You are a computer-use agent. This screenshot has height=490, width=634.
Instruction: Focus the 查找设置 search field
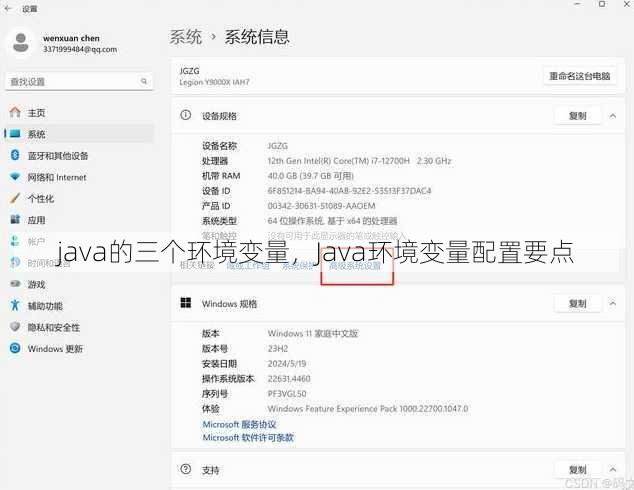79,82
